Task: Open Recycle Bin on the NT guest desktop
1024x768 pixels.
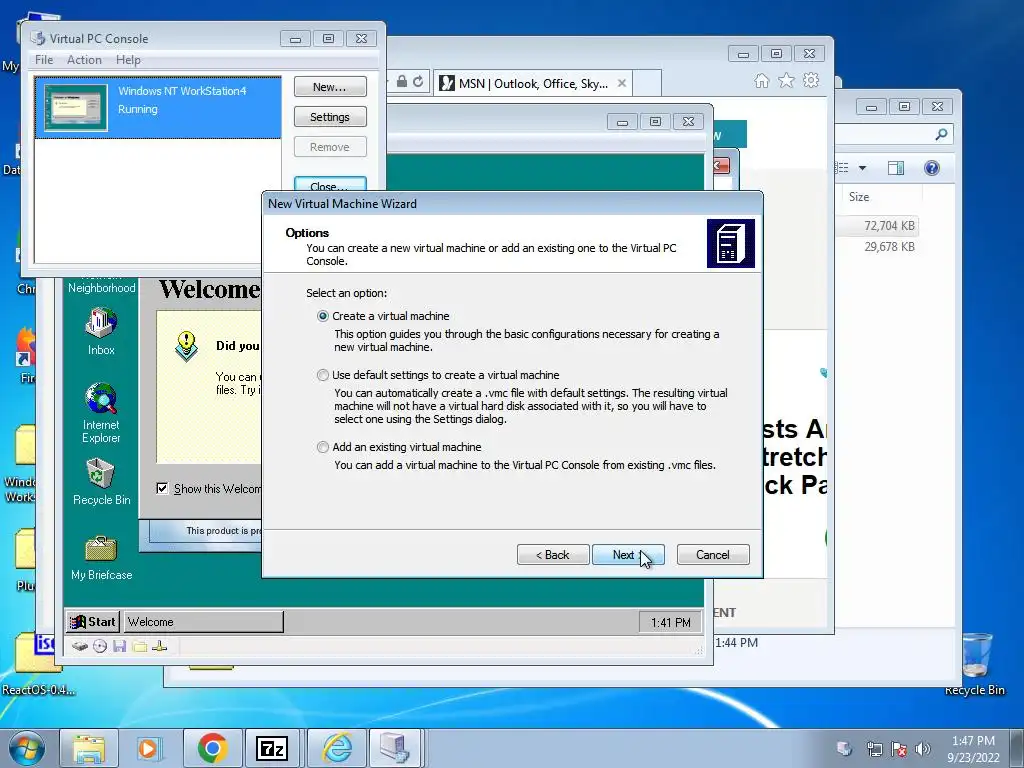Action: point(101,482)
